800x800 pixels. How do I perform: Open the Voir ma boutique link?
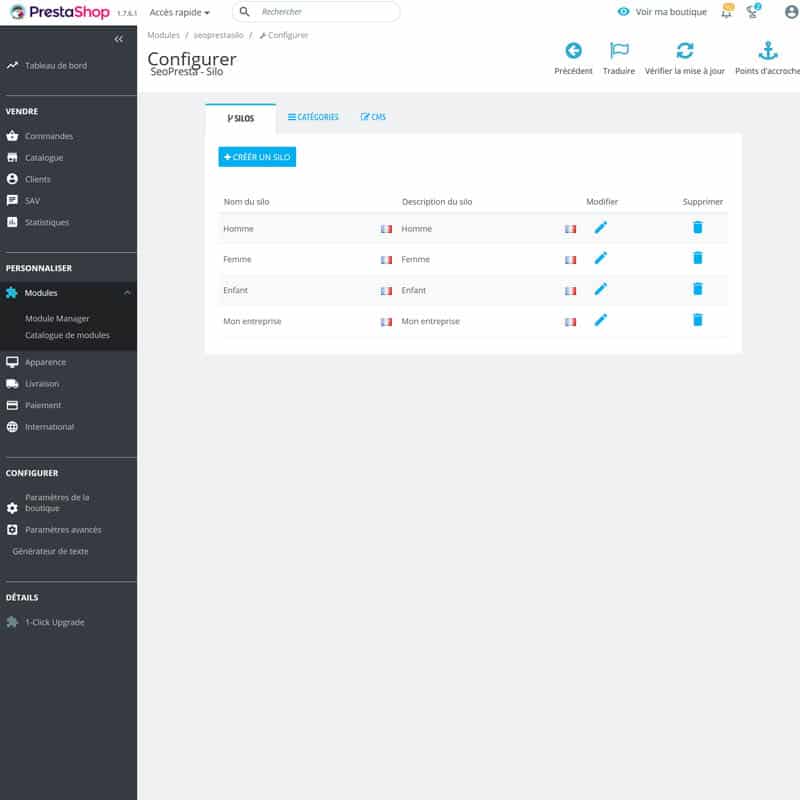[662, 12]
